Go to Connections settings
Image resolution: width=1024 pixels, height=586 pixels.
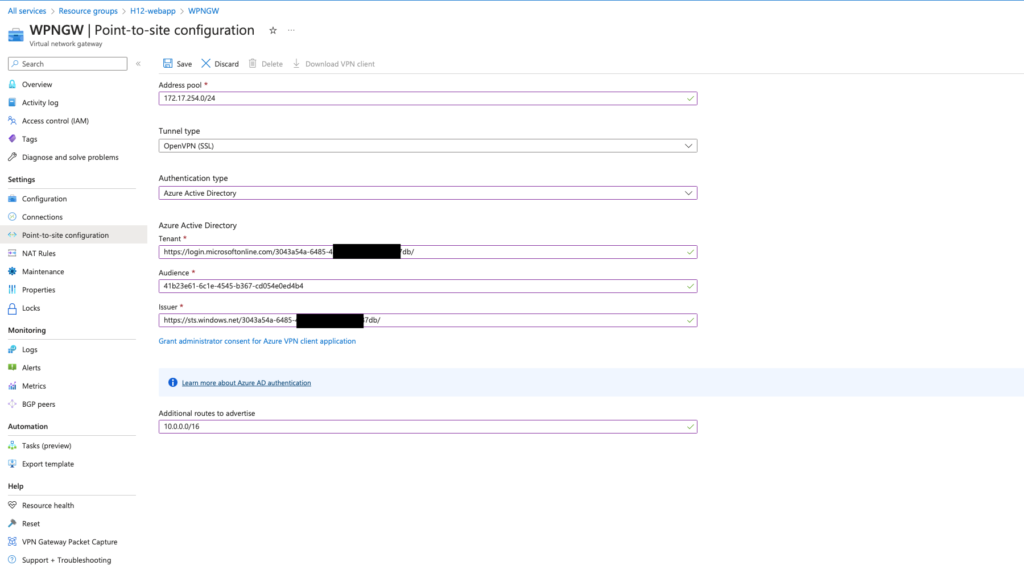pos(42,217)
